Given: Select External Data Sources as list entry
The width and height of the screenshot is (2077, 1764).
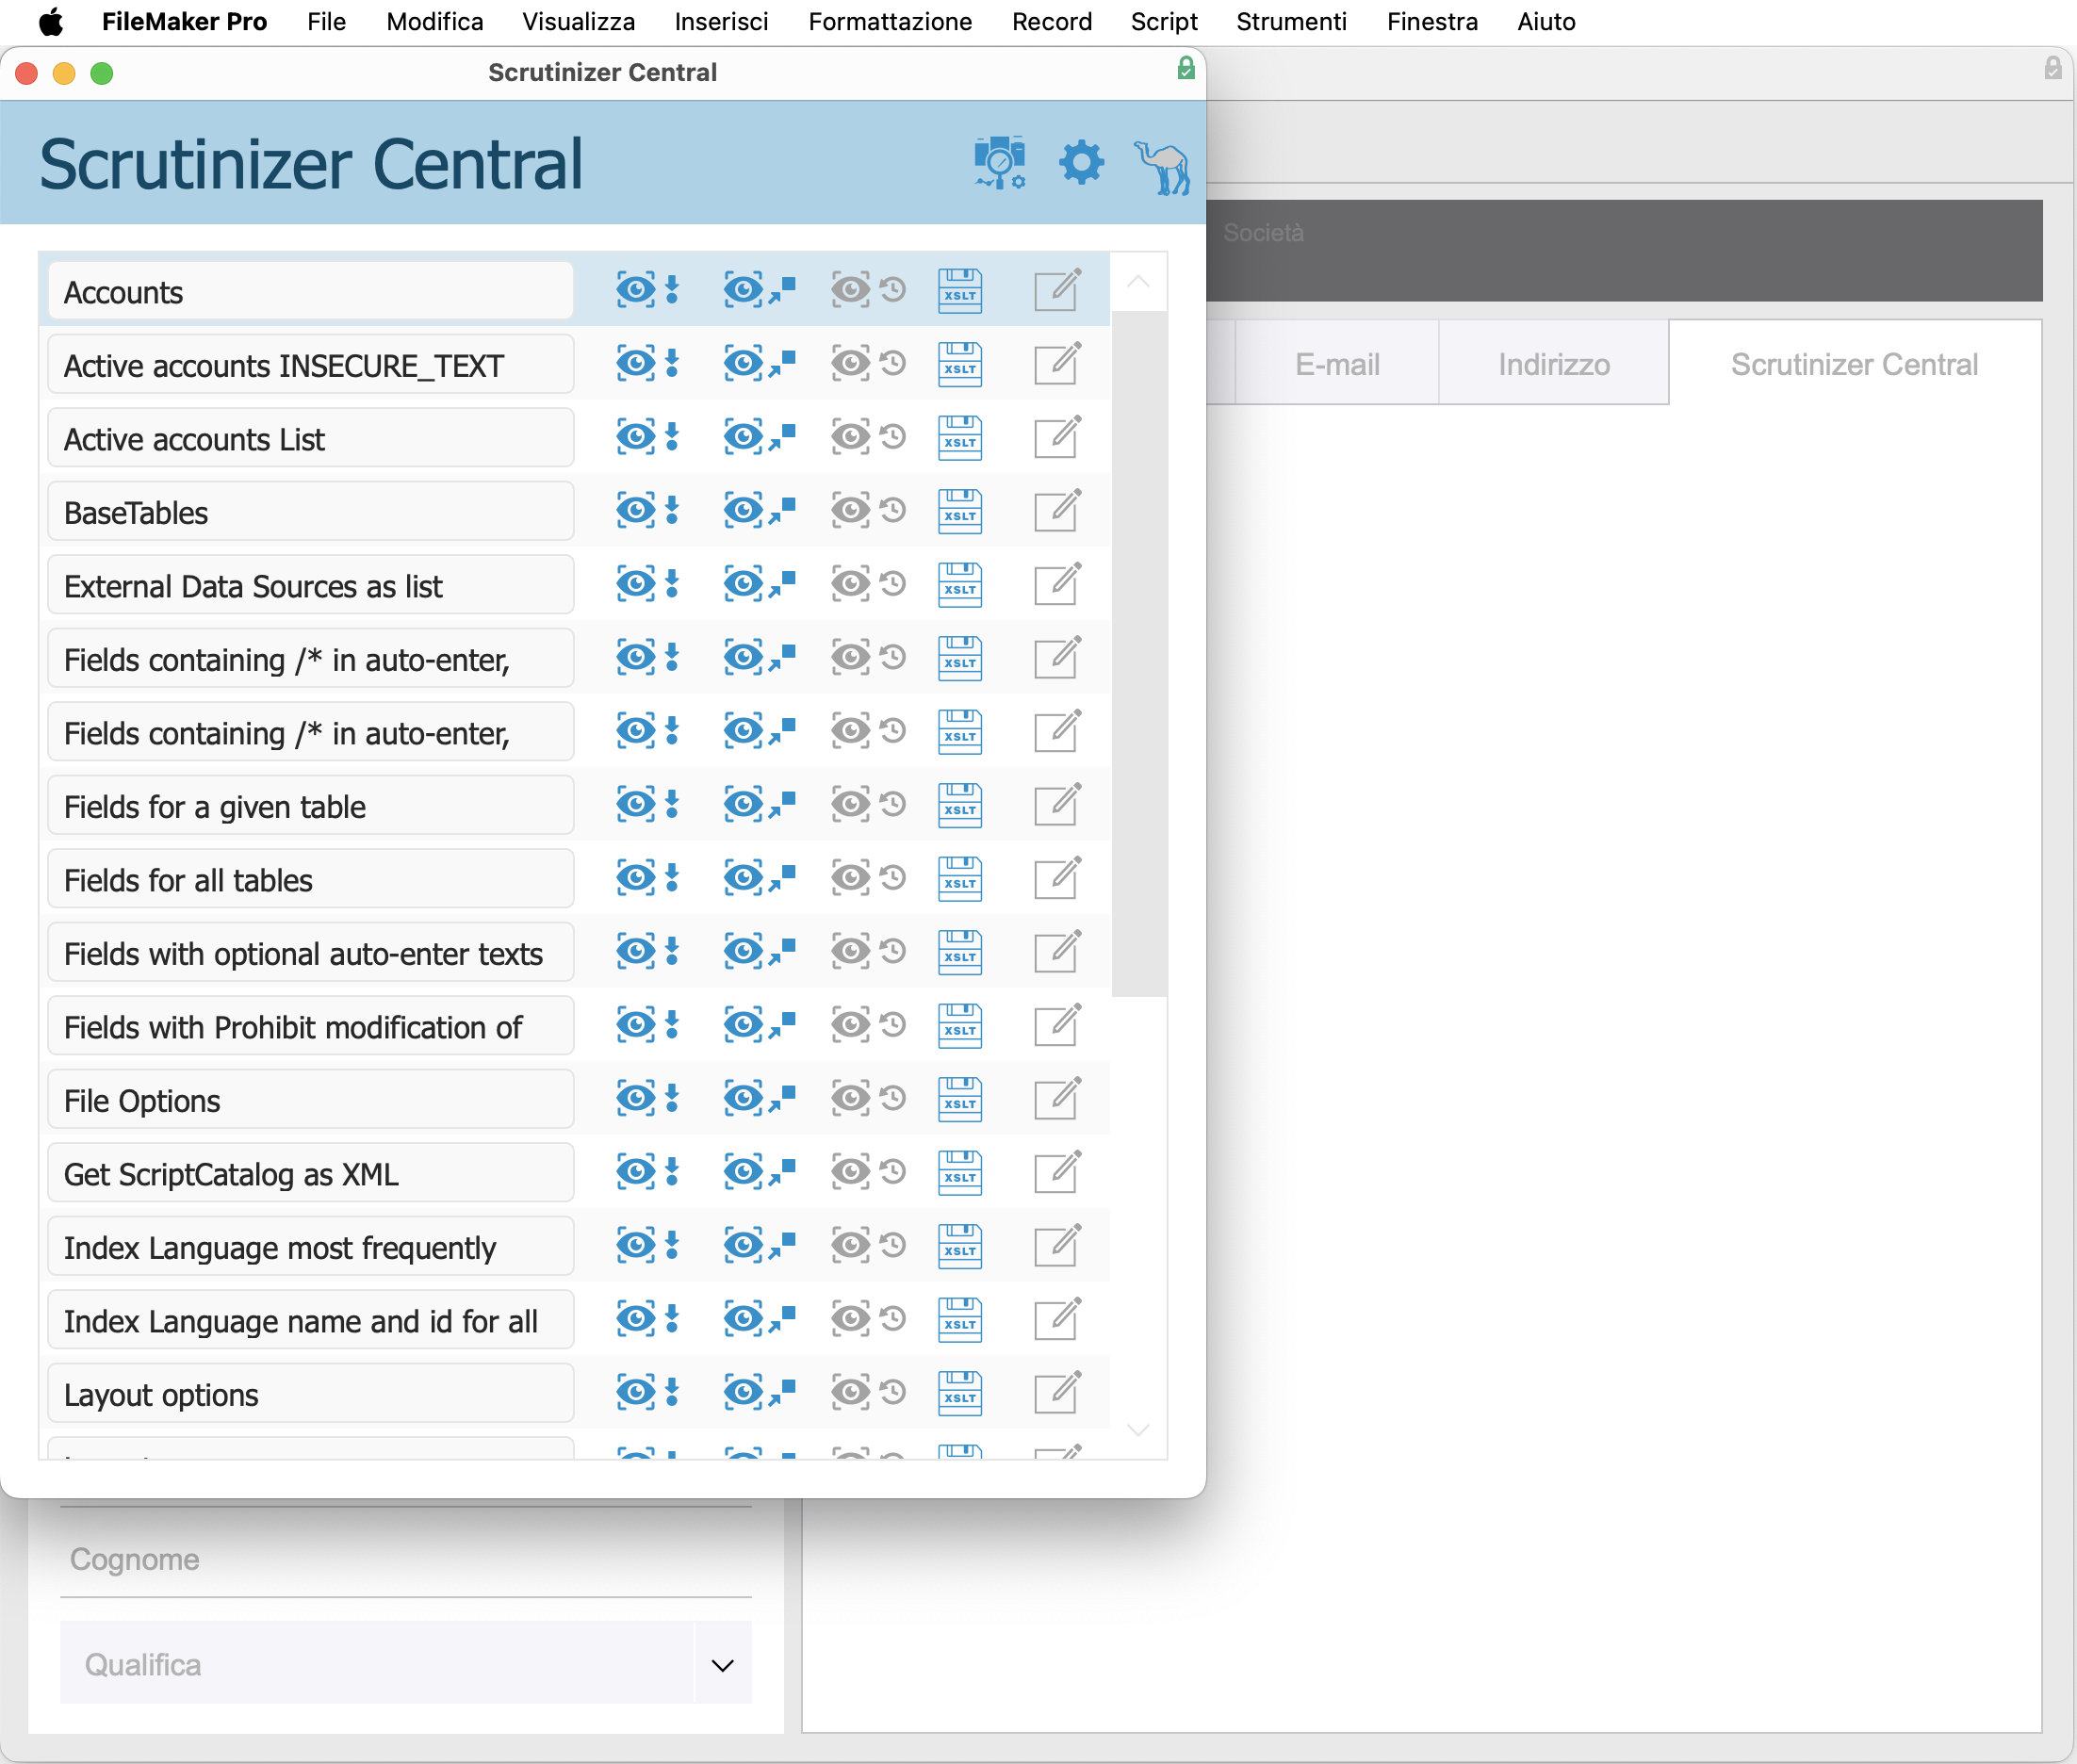Looking at the screenshot, I should (x=310, y=586).
